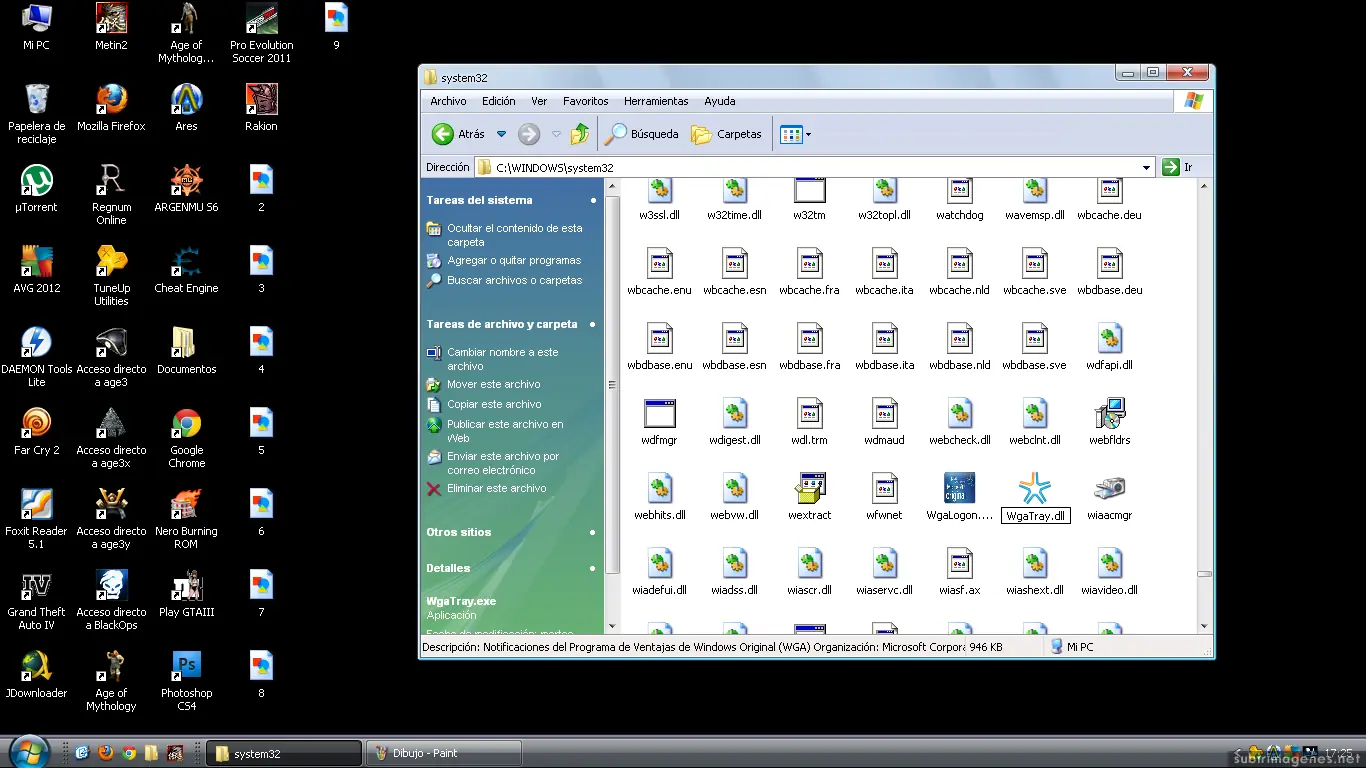Open the TuneUp Utilities desktop shortcut
The width and height of the screenshot is (1366, 768).
[x=111, y=276]
